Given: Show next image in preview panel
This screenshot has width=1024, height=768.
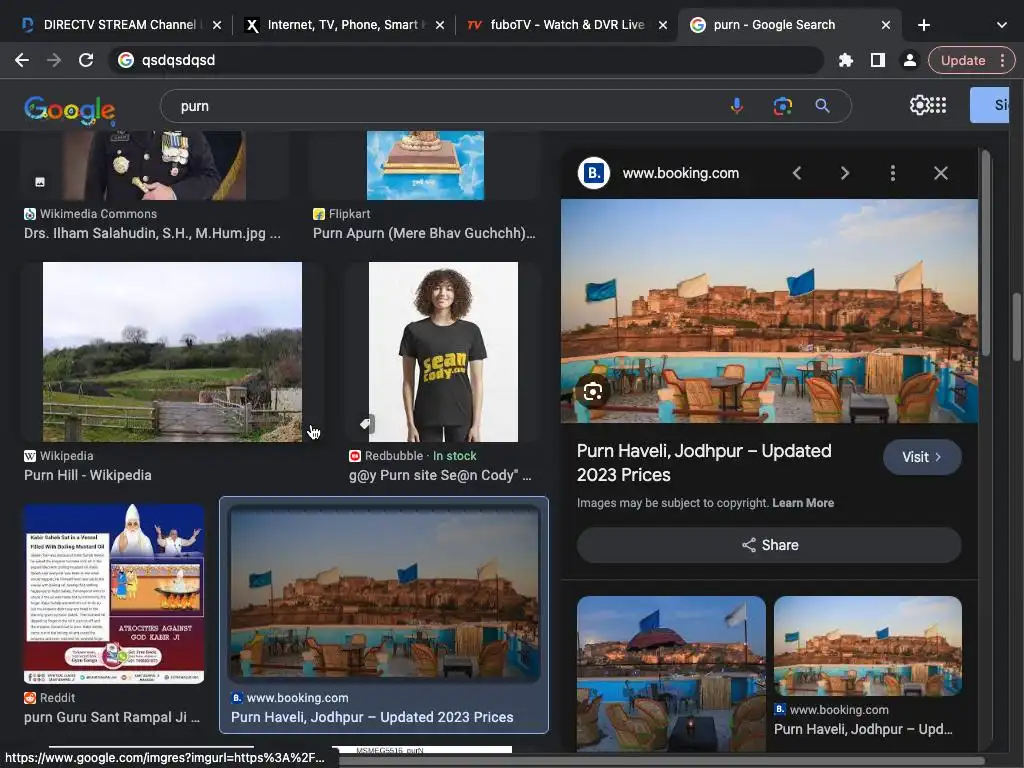Looking at the screenshot, I should point(845,173).
